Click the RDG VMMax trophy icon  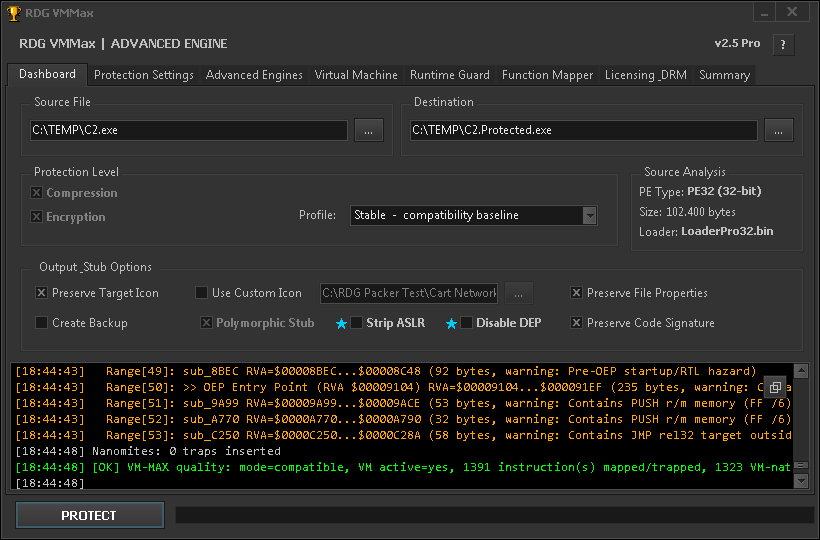(13, 13)
